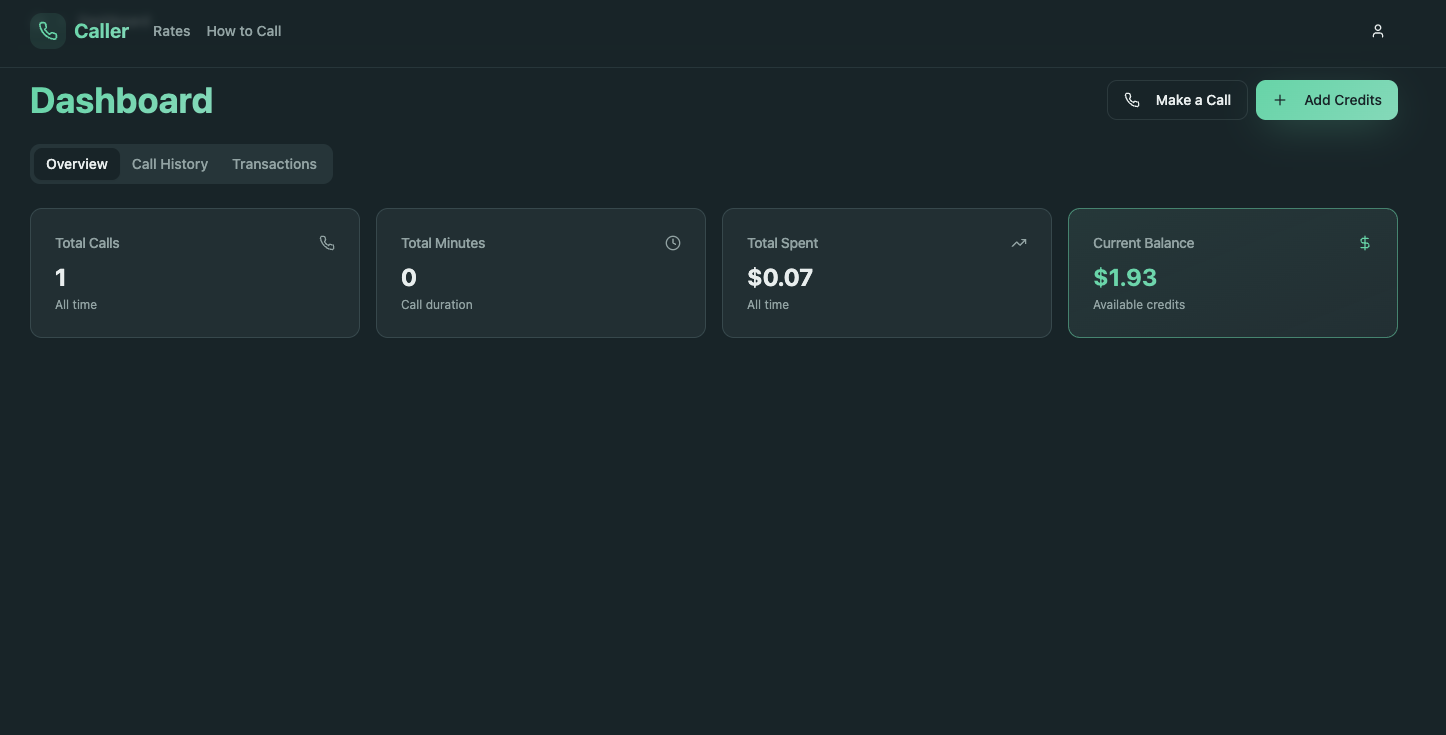
Task: Open the How to Call page
Action: coord(243,31)
